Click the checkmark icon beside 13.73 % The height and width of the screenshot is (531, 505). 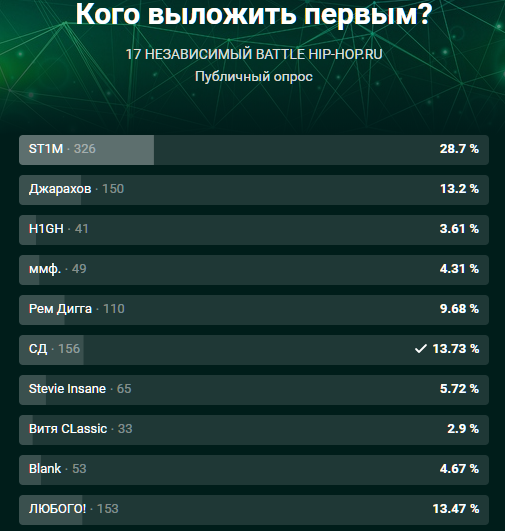coord(420,349)
